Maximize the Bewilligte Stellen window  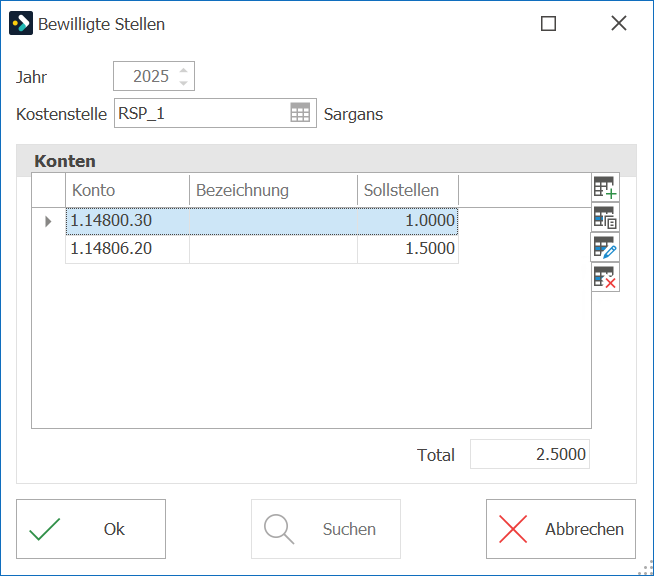(548, 23)
